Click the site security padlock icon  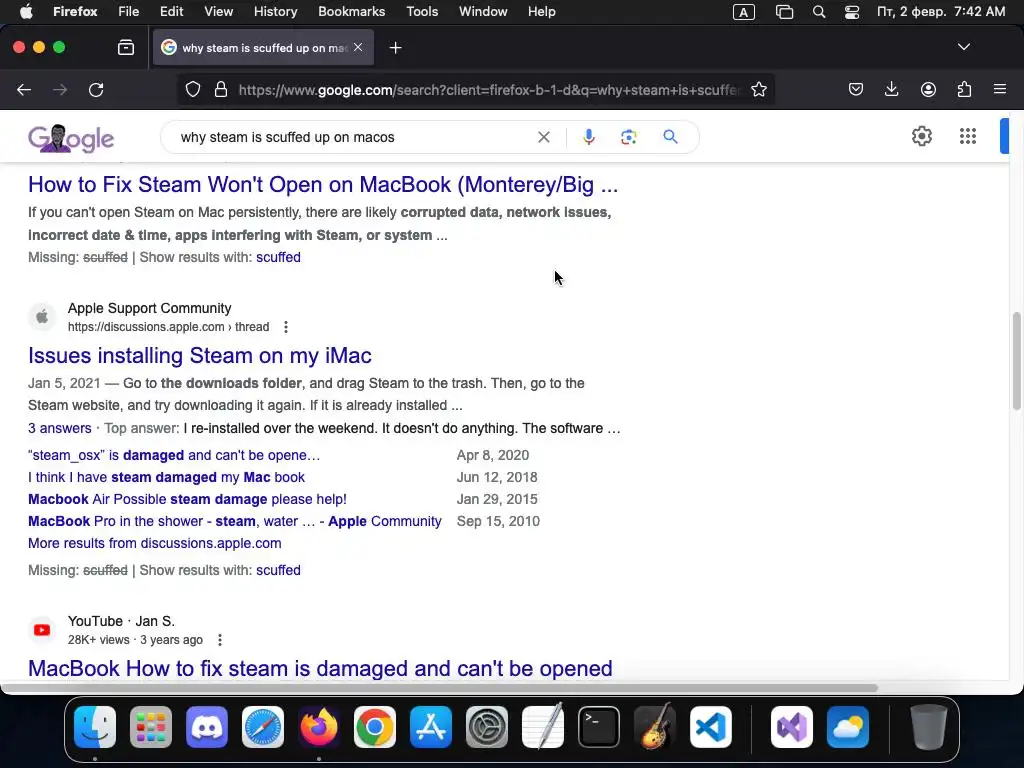[x=221, y=89]
